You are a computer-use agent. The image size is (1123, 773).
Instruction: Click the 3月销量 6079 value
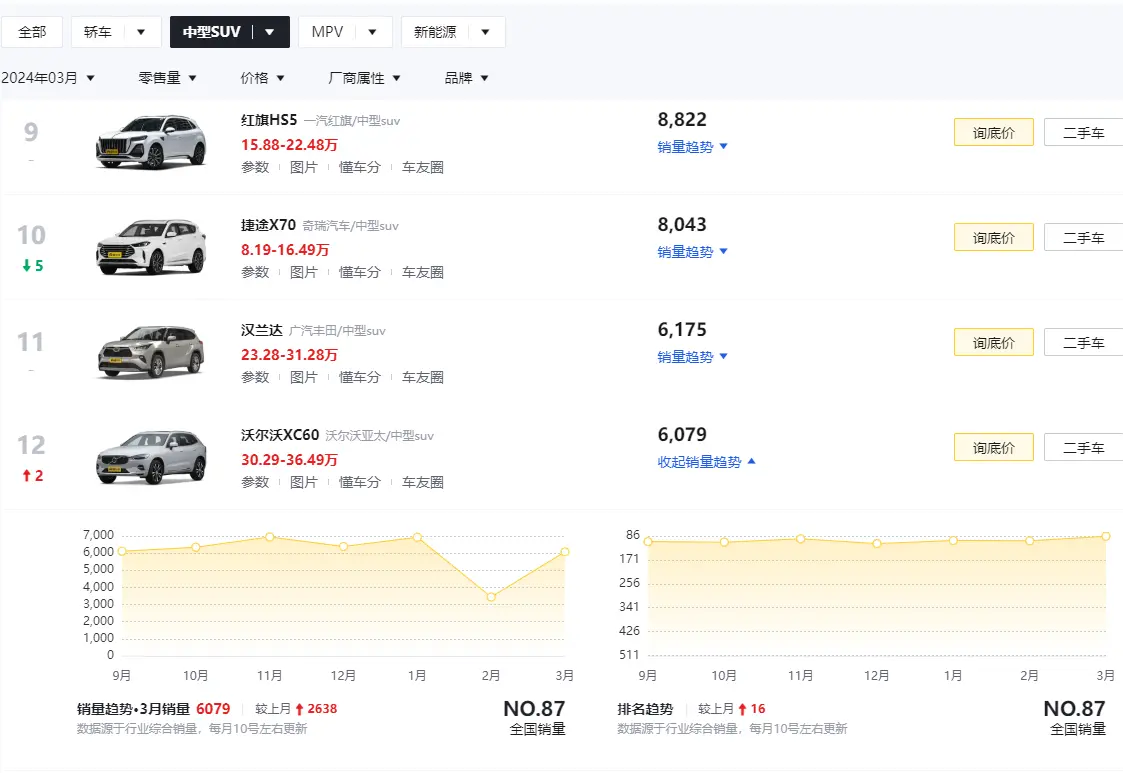click(x=213, y=709)
